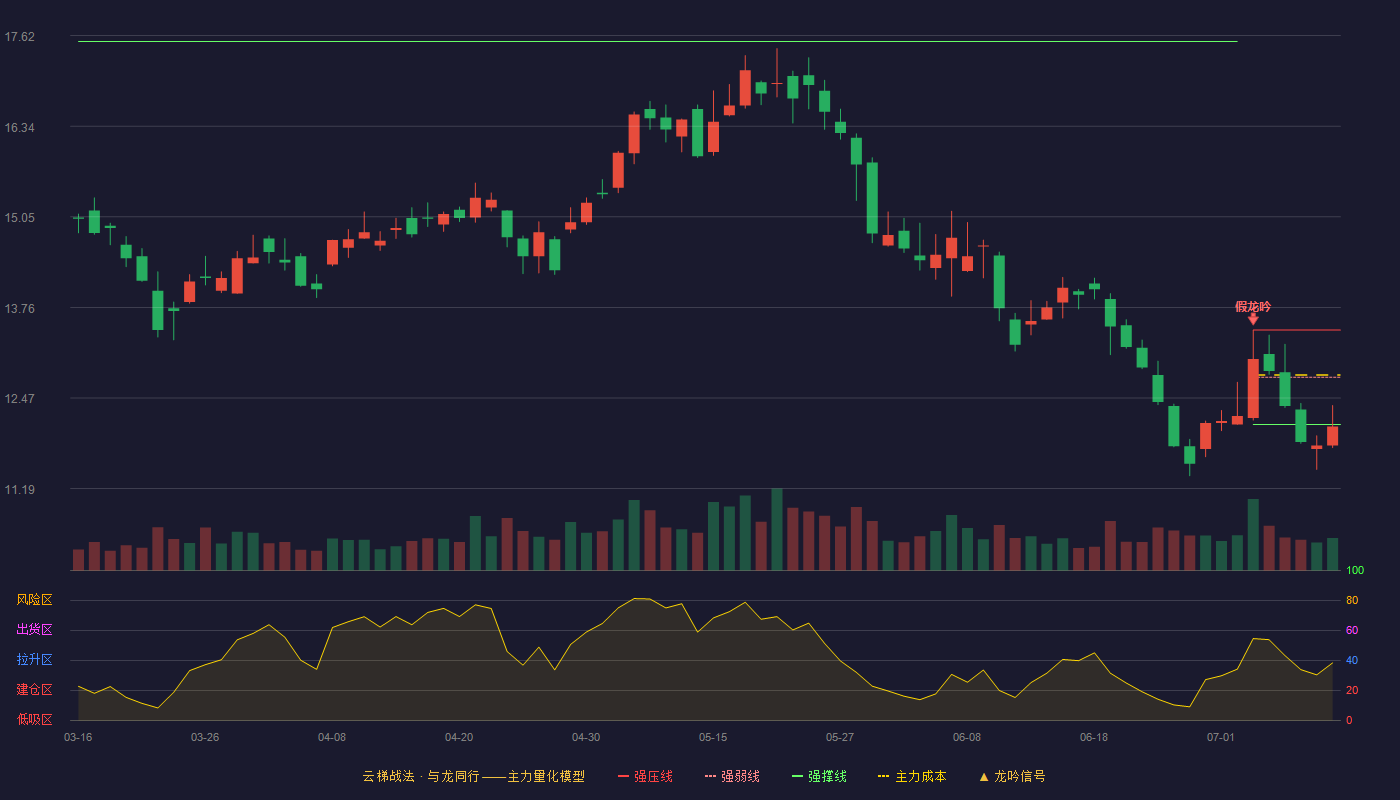The image size is (1400, 800).
Task: Toggle the 强弱线 legend entry
Action: coord(732,776)
